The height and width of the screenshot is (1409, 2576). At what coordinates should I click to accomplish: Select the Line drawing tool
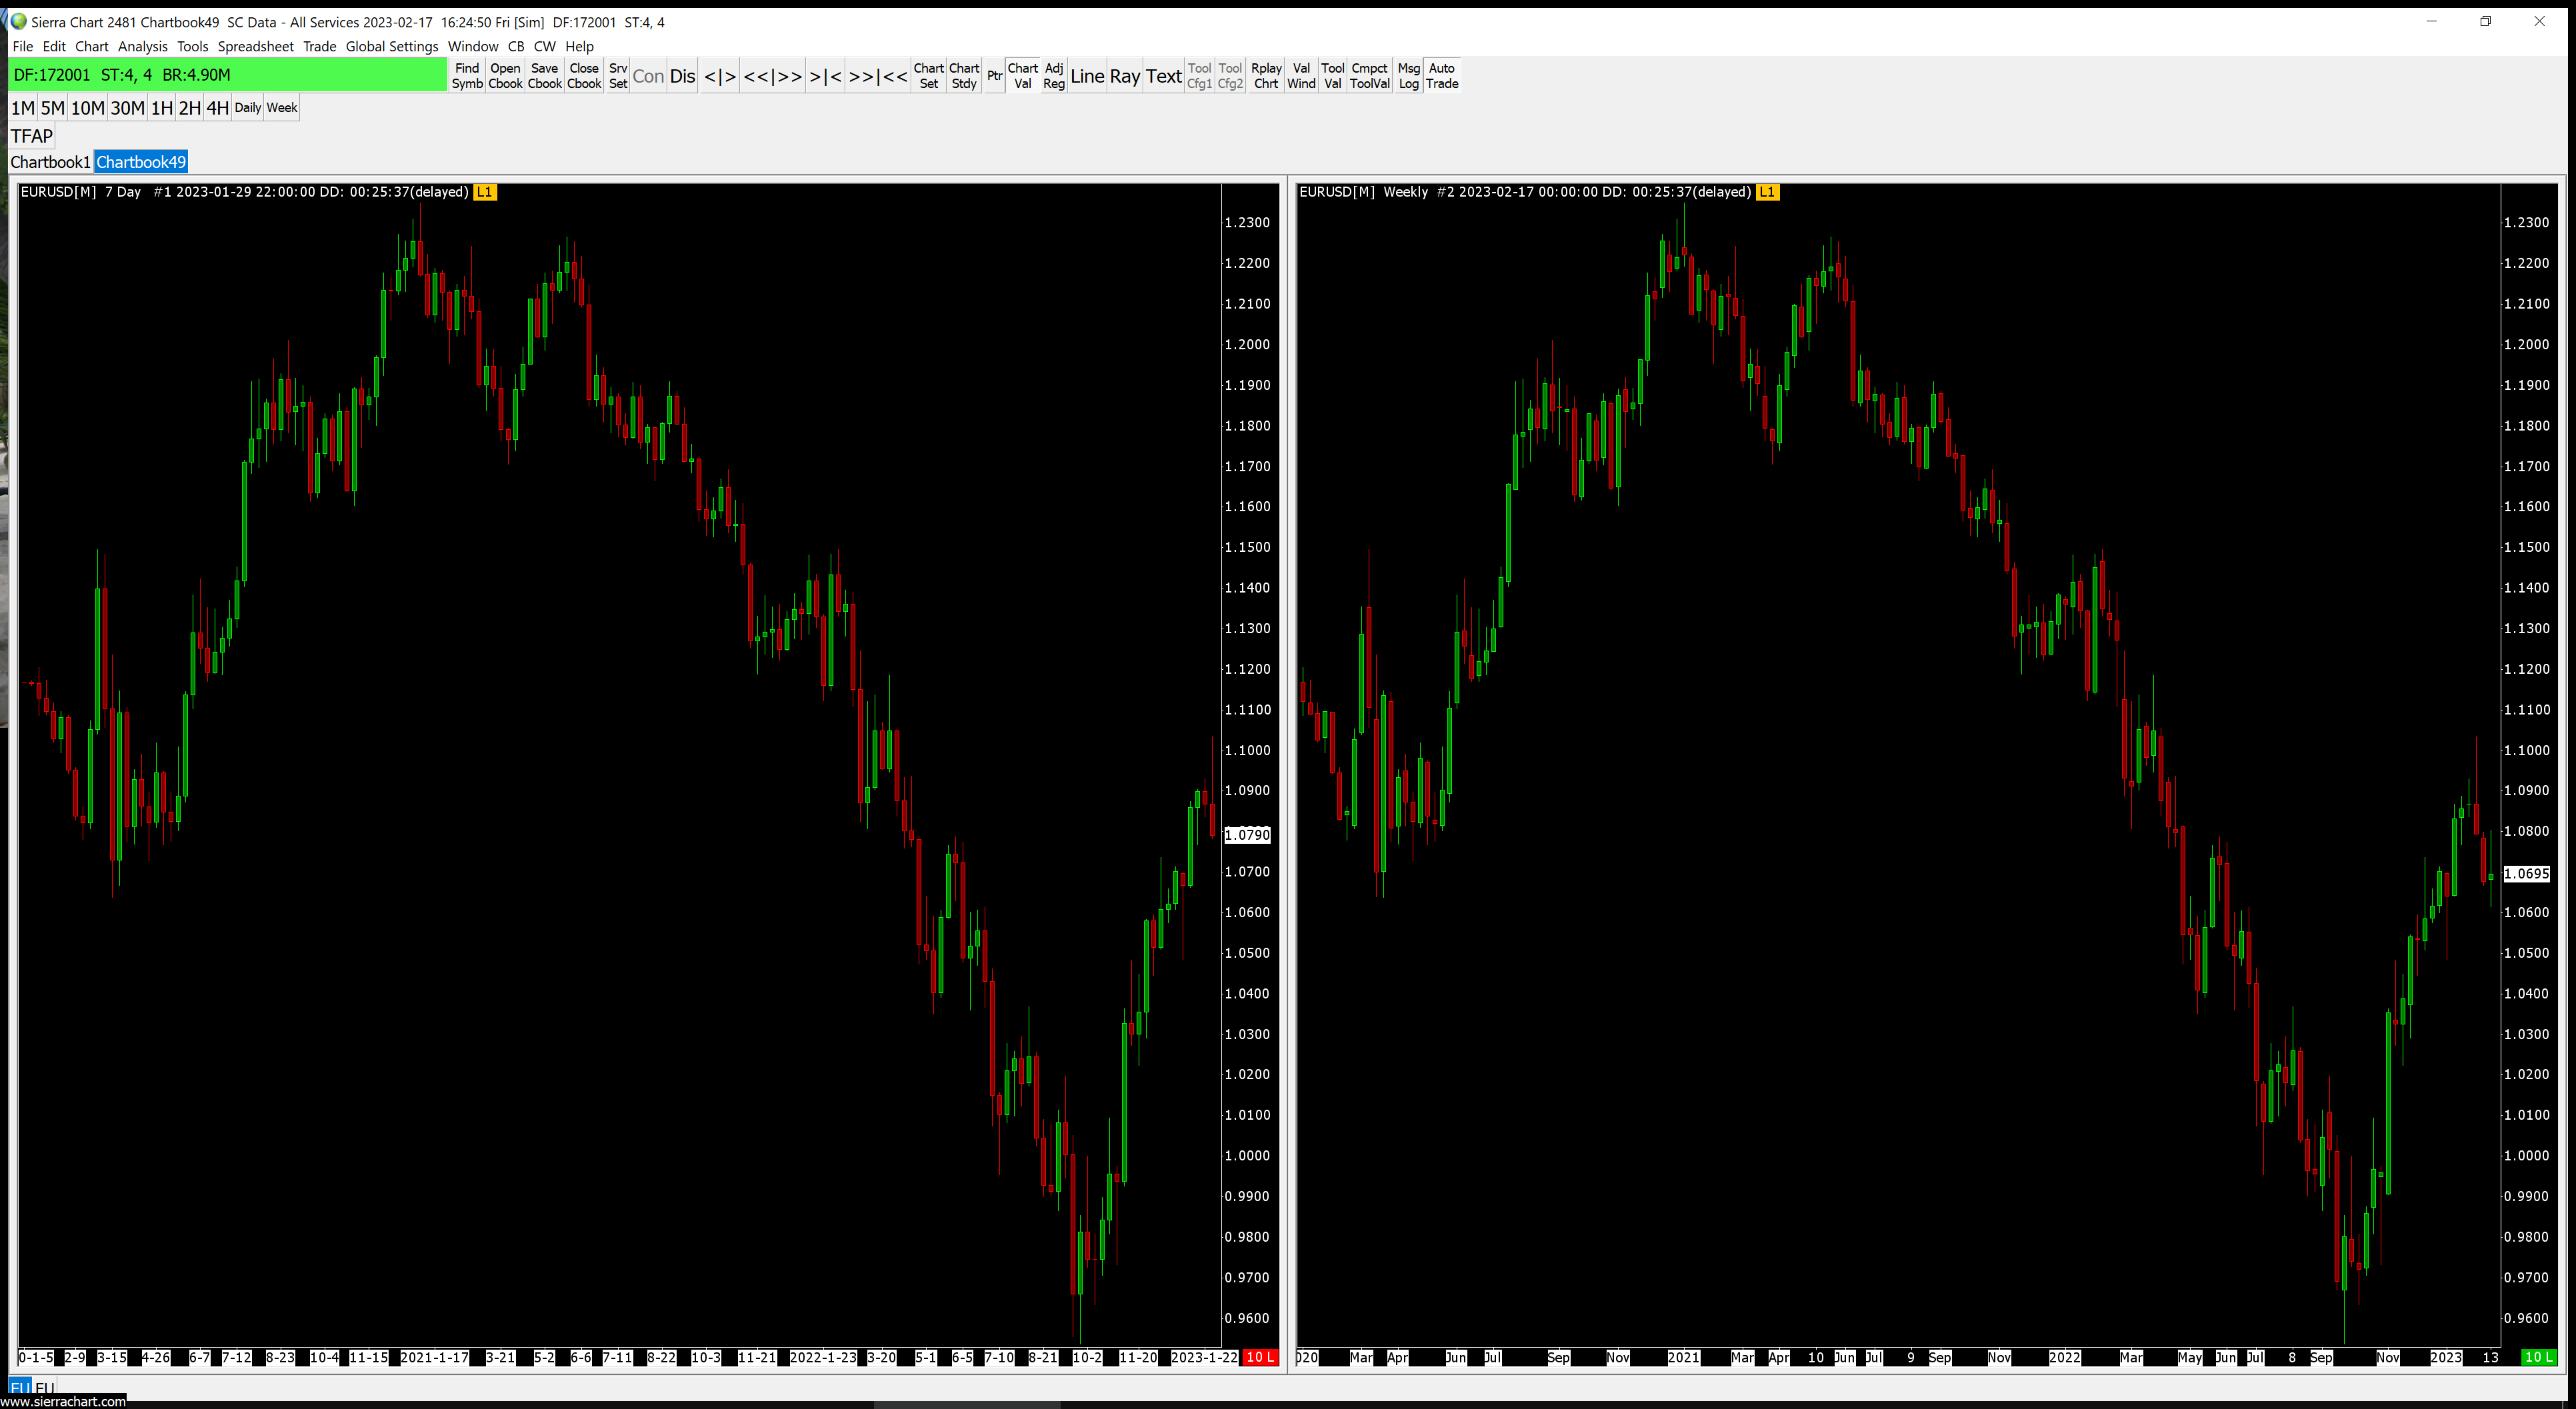coord(1087,76)
